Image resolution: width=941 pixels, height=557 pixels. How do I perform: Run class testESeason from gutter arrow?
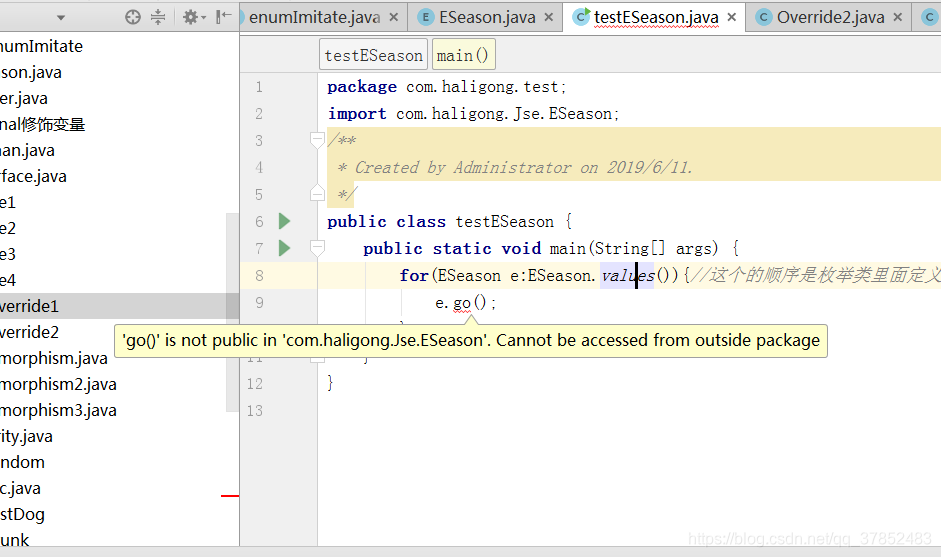pyautogui.click(x=284, y=221)
